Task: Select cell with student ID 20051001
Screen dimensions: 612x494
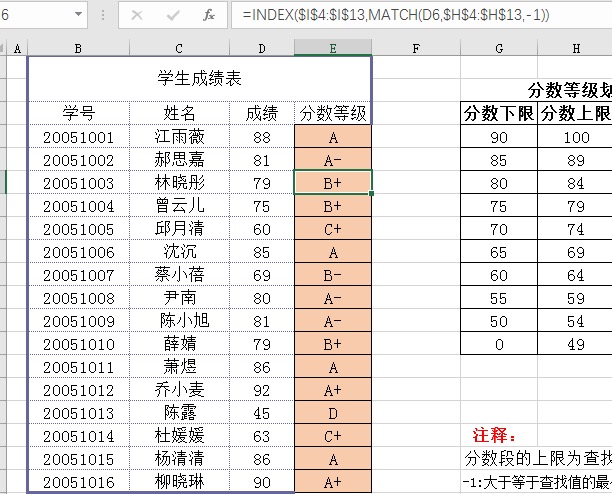Action: click(x=79, y=137)
